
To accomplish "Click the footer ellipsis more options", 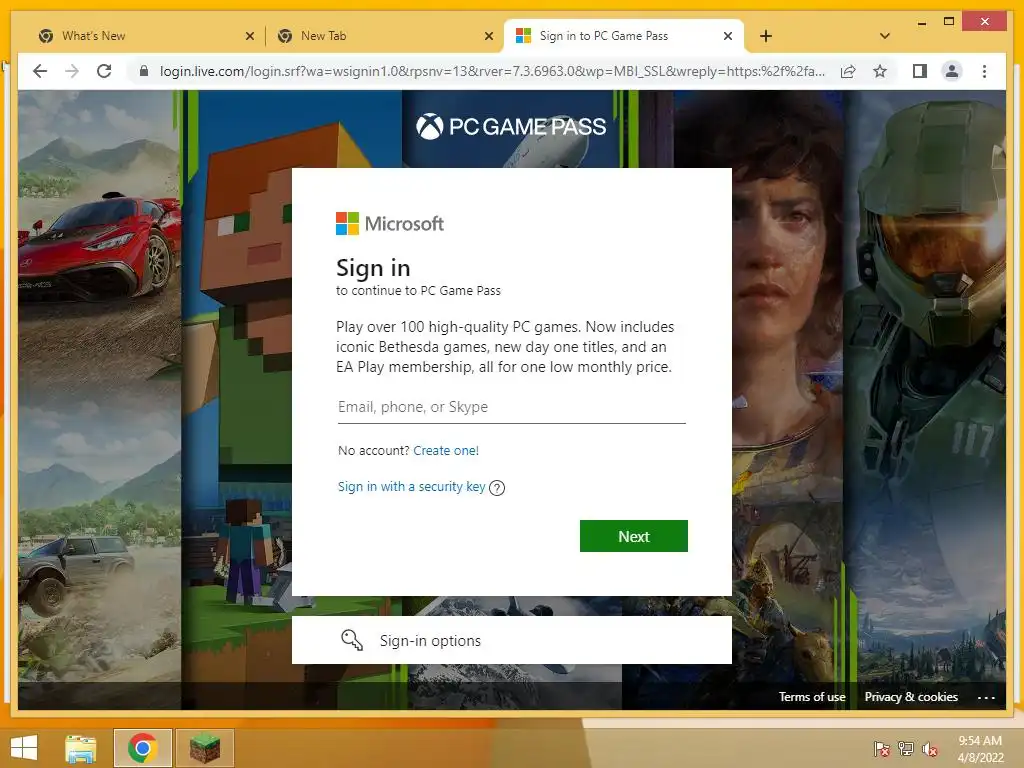I will coord(986,697).
